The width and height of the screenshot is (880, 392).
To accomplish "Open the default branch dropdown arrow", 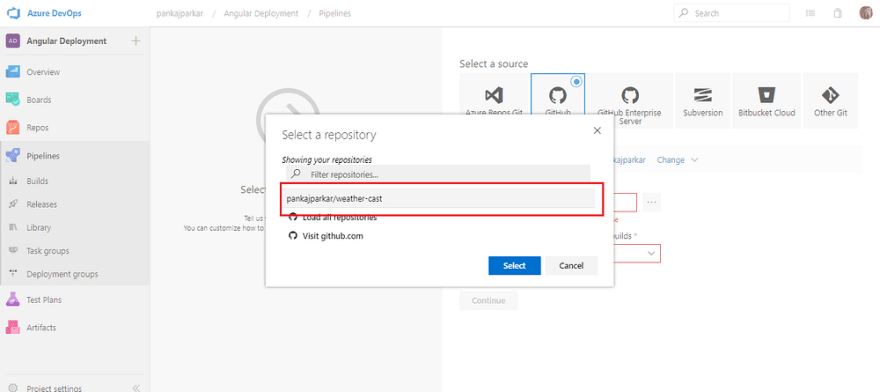I will pos(651,254).
